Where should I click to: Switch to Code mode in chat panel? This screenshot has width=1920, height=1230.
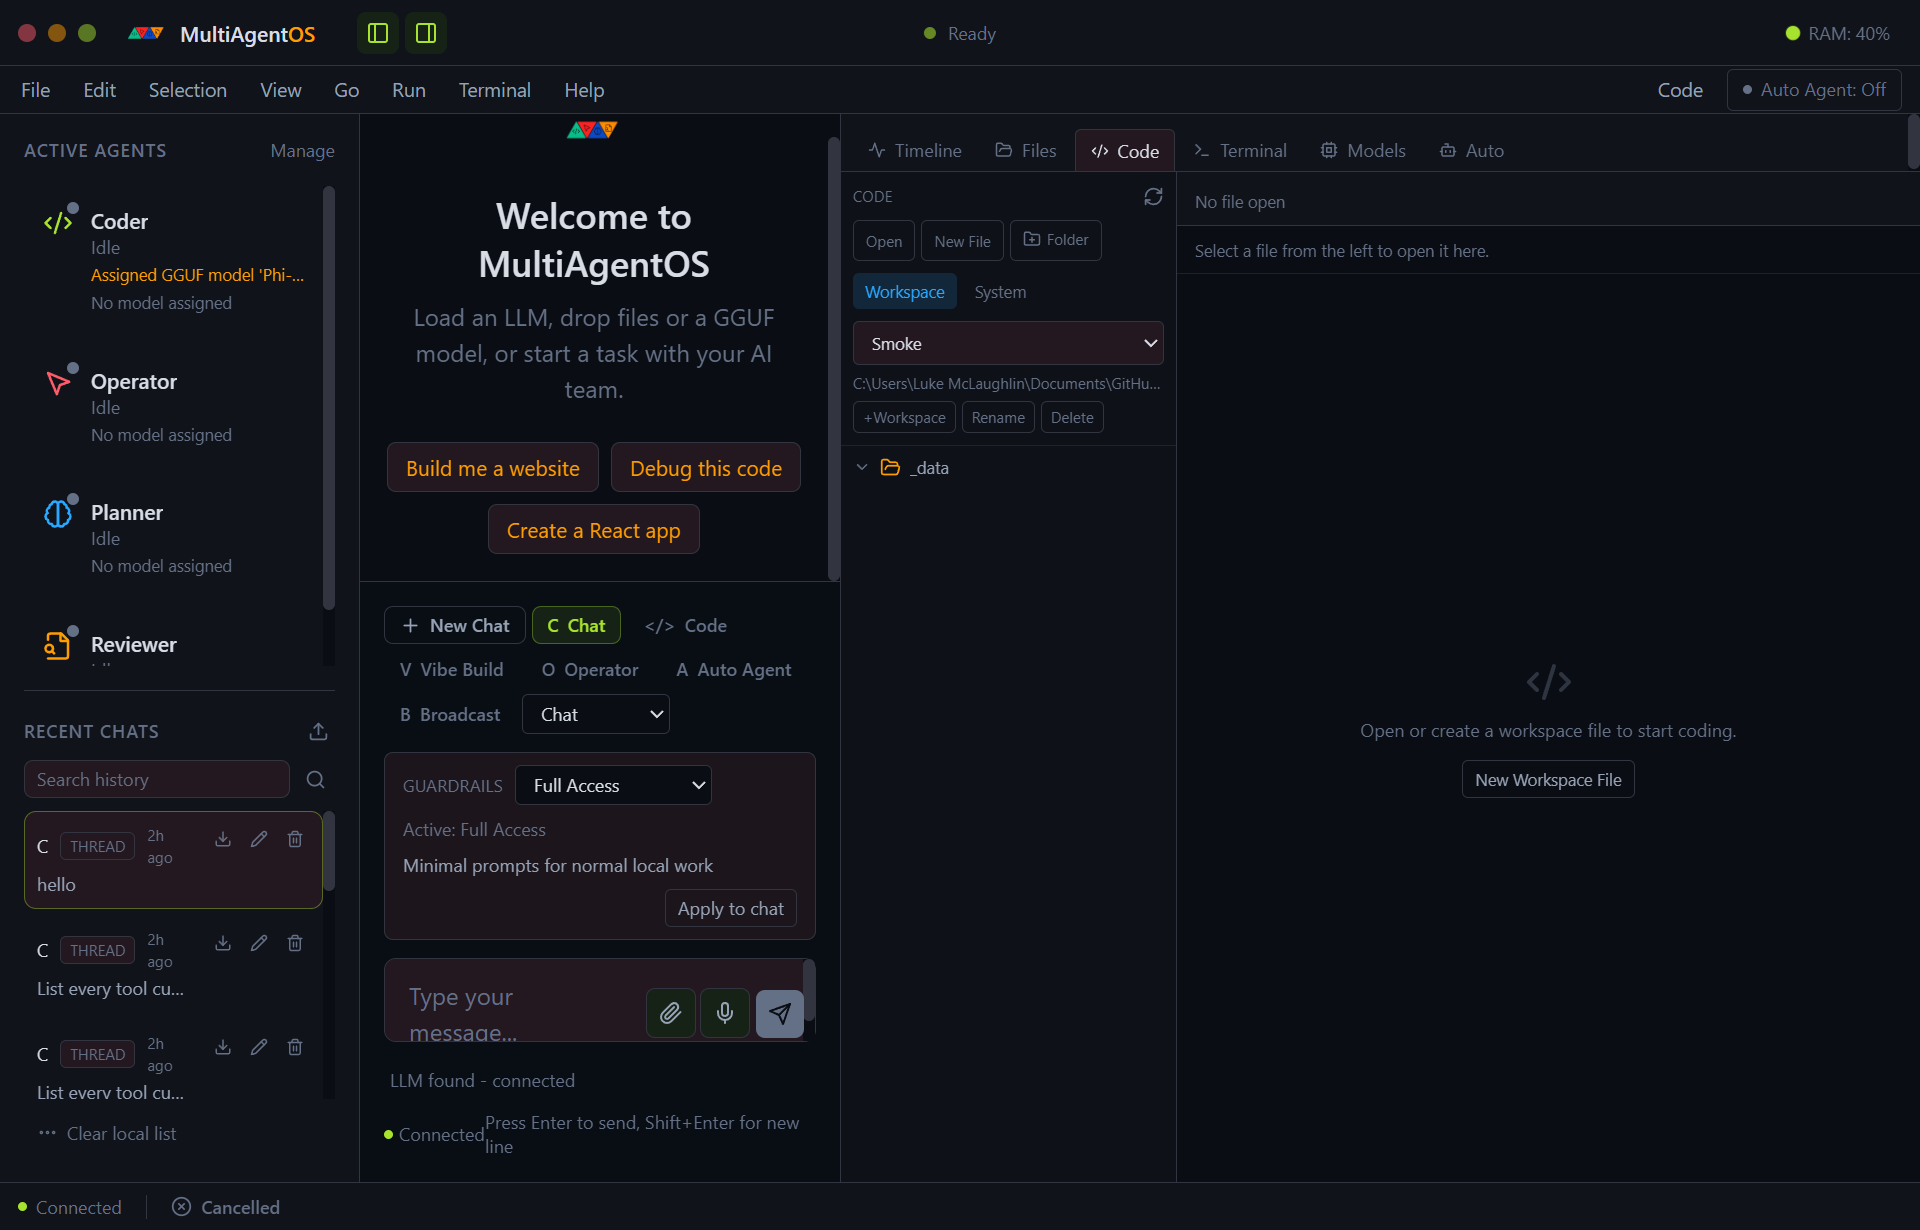tap(686, 625)
